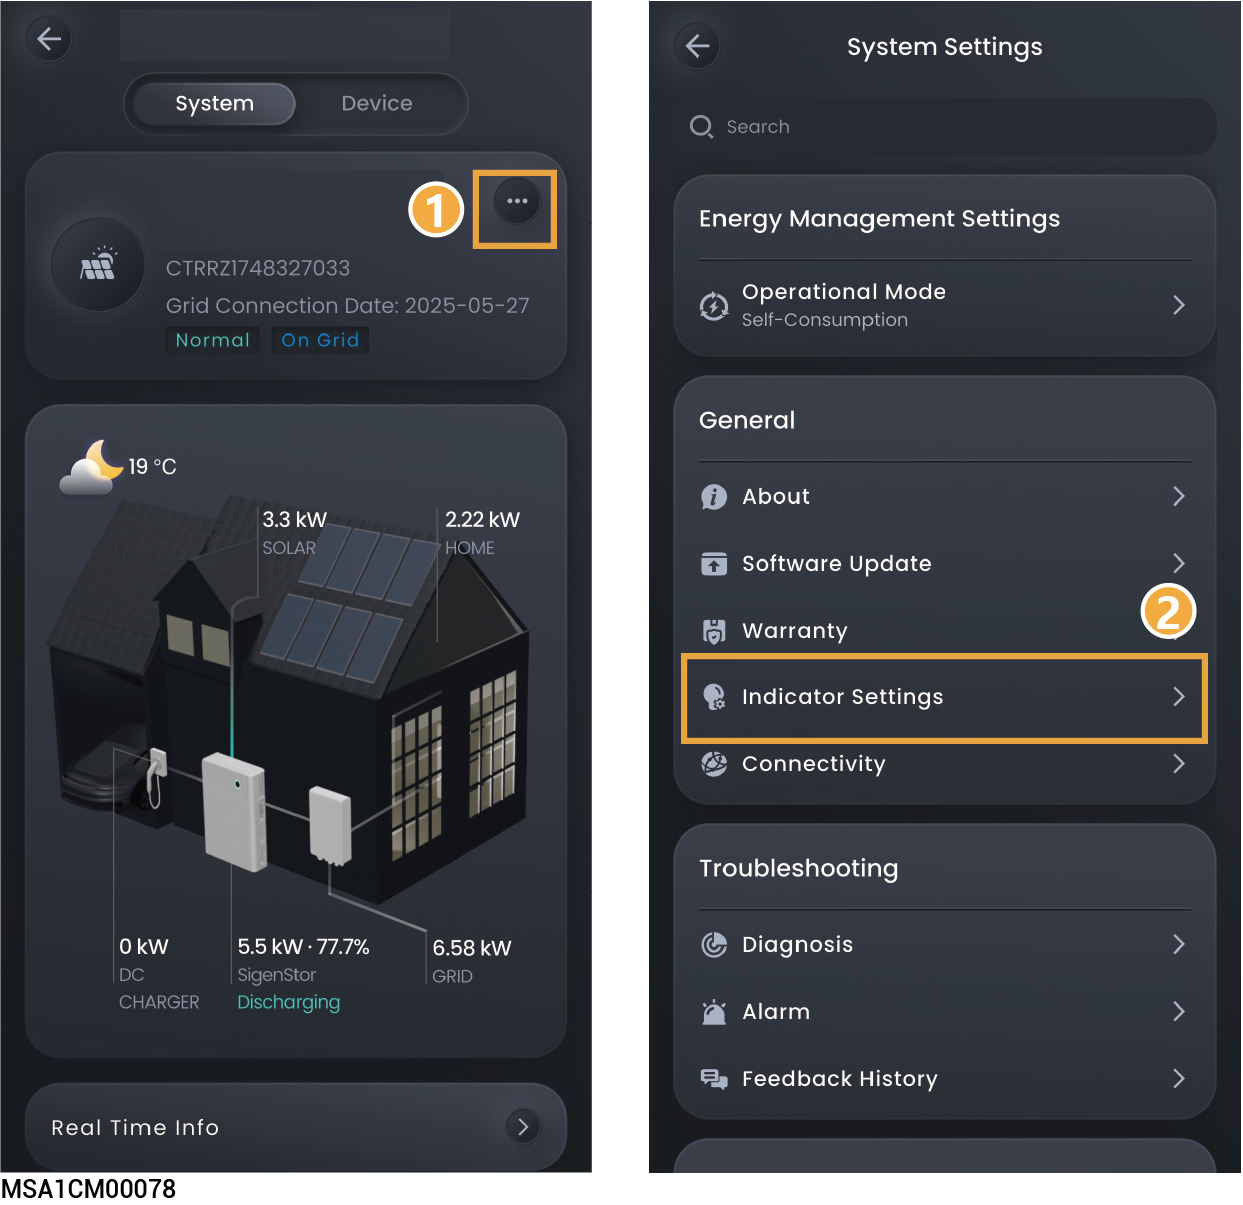The image size is (1243, 1205).
Task: Tap the Operational Mode icon
Action: pos(714,306)
